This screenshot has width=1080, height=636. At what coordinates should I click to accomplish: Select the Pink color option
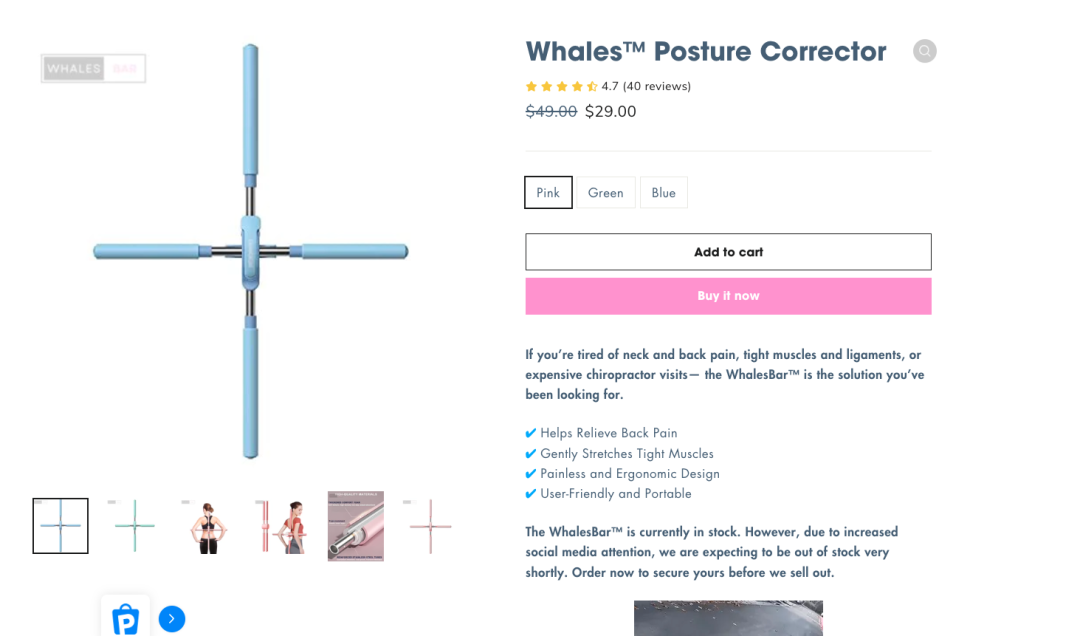click(x=548, y=192)
